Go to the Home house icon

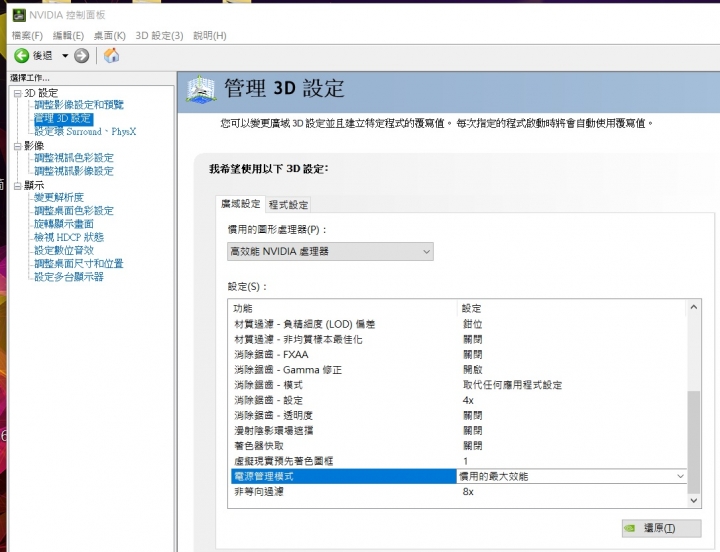[x=111, y=56]
